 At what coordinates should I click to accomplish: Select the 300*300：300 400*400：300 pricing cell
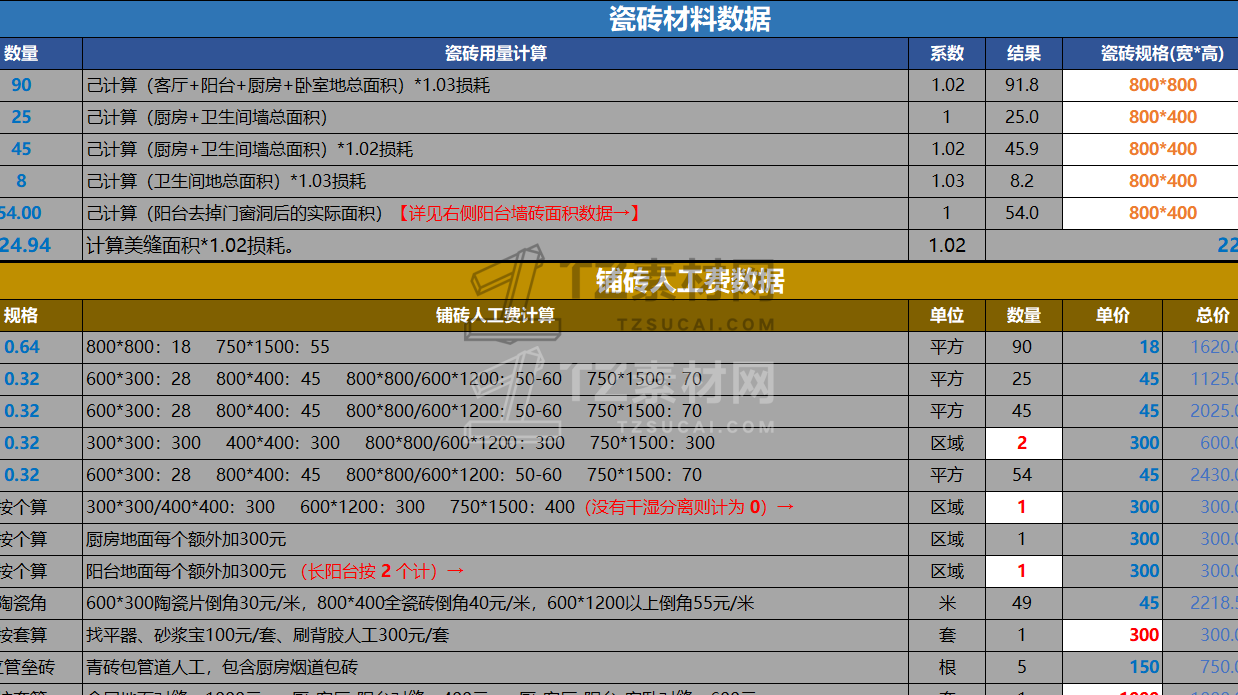(496, 443)
